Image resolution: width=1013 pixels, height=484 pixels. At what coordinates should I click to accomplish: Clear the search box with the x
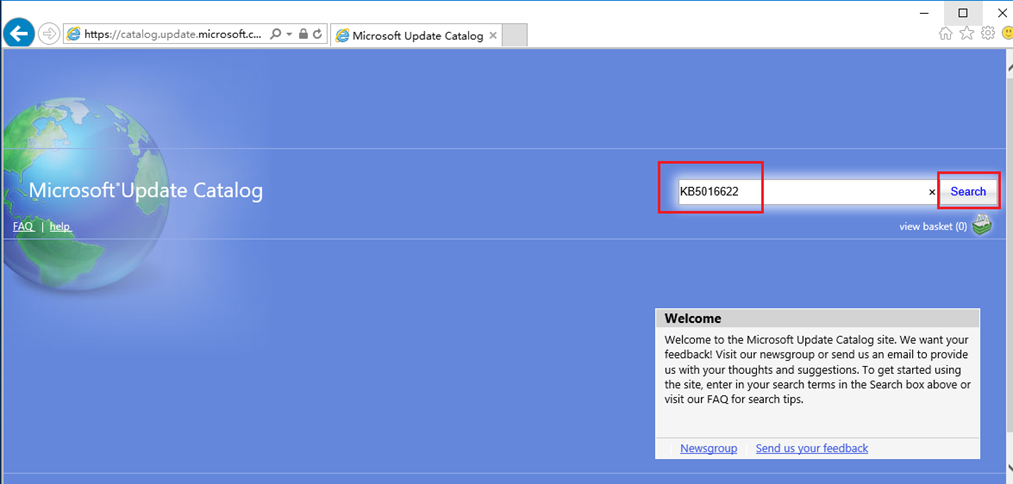coord(932,192)
